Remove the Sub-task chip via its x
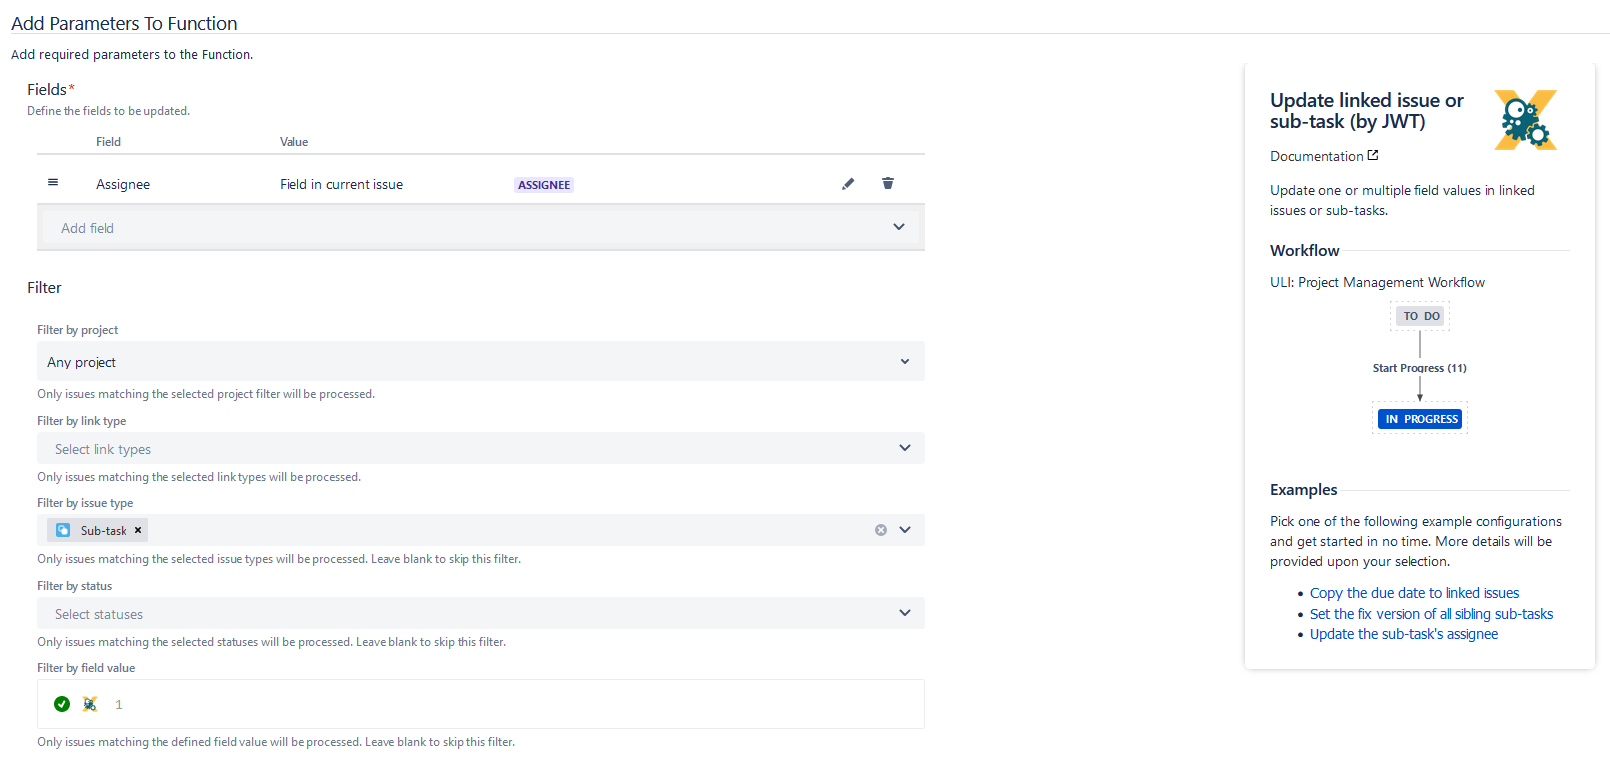The height and width of the screenshot is (762, 1610). tap(138, 530)
